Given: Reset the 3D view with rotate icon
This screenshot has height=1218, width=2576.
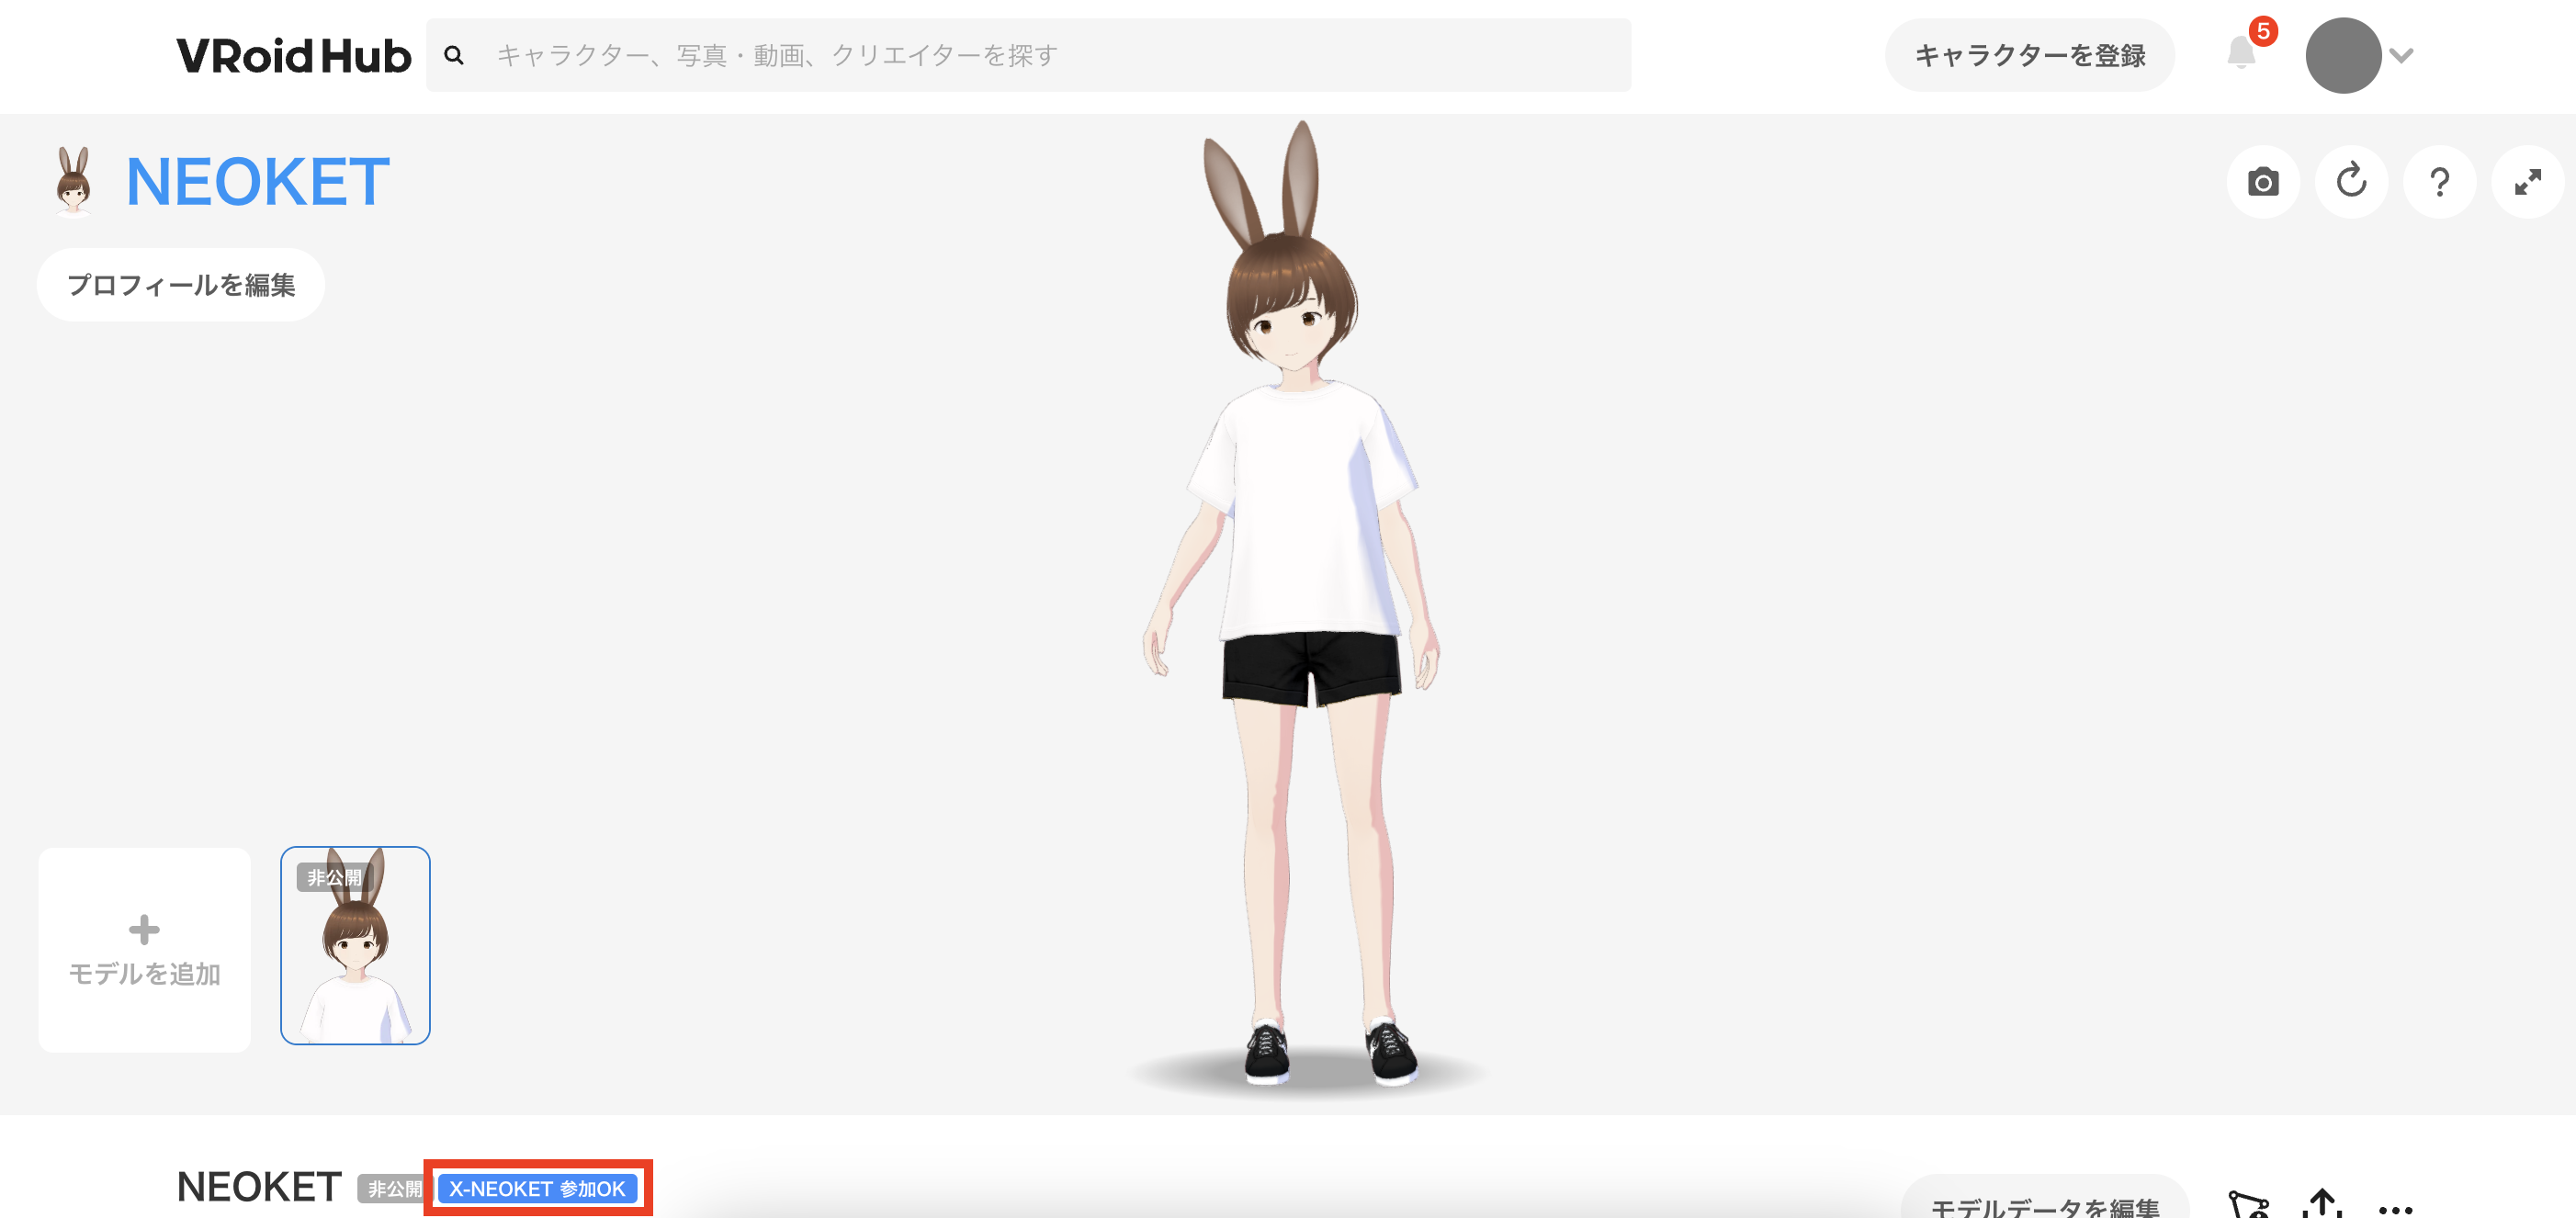Looking at the screenshot, I should 2351,182.
